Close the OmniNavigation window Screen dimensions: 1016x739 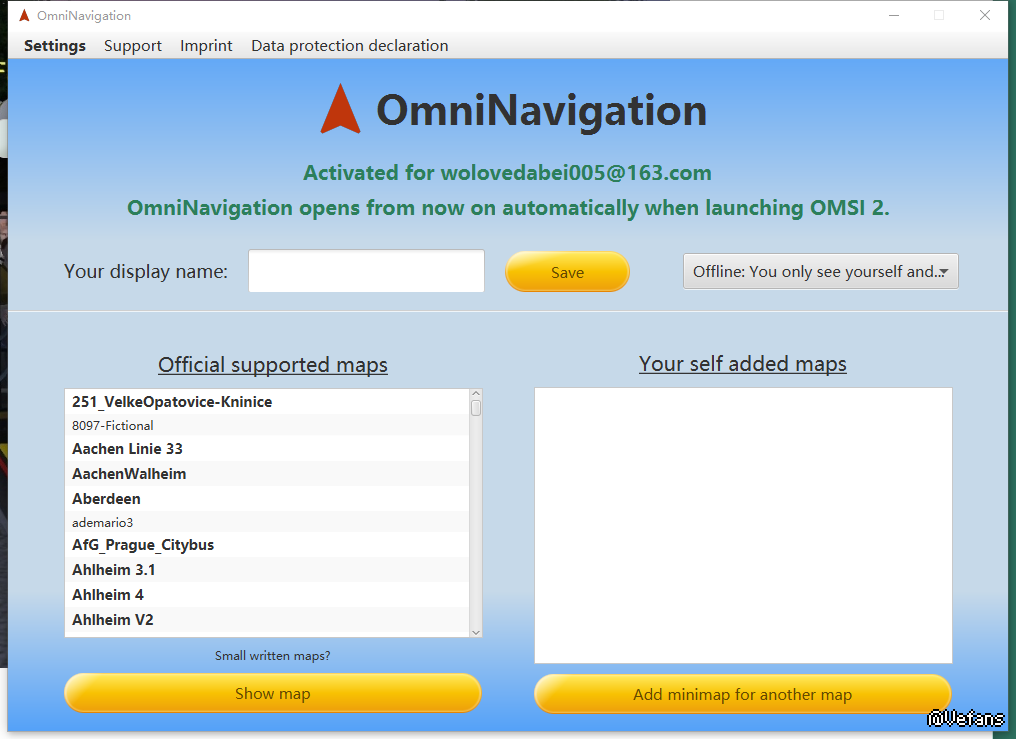pos(985,15)
